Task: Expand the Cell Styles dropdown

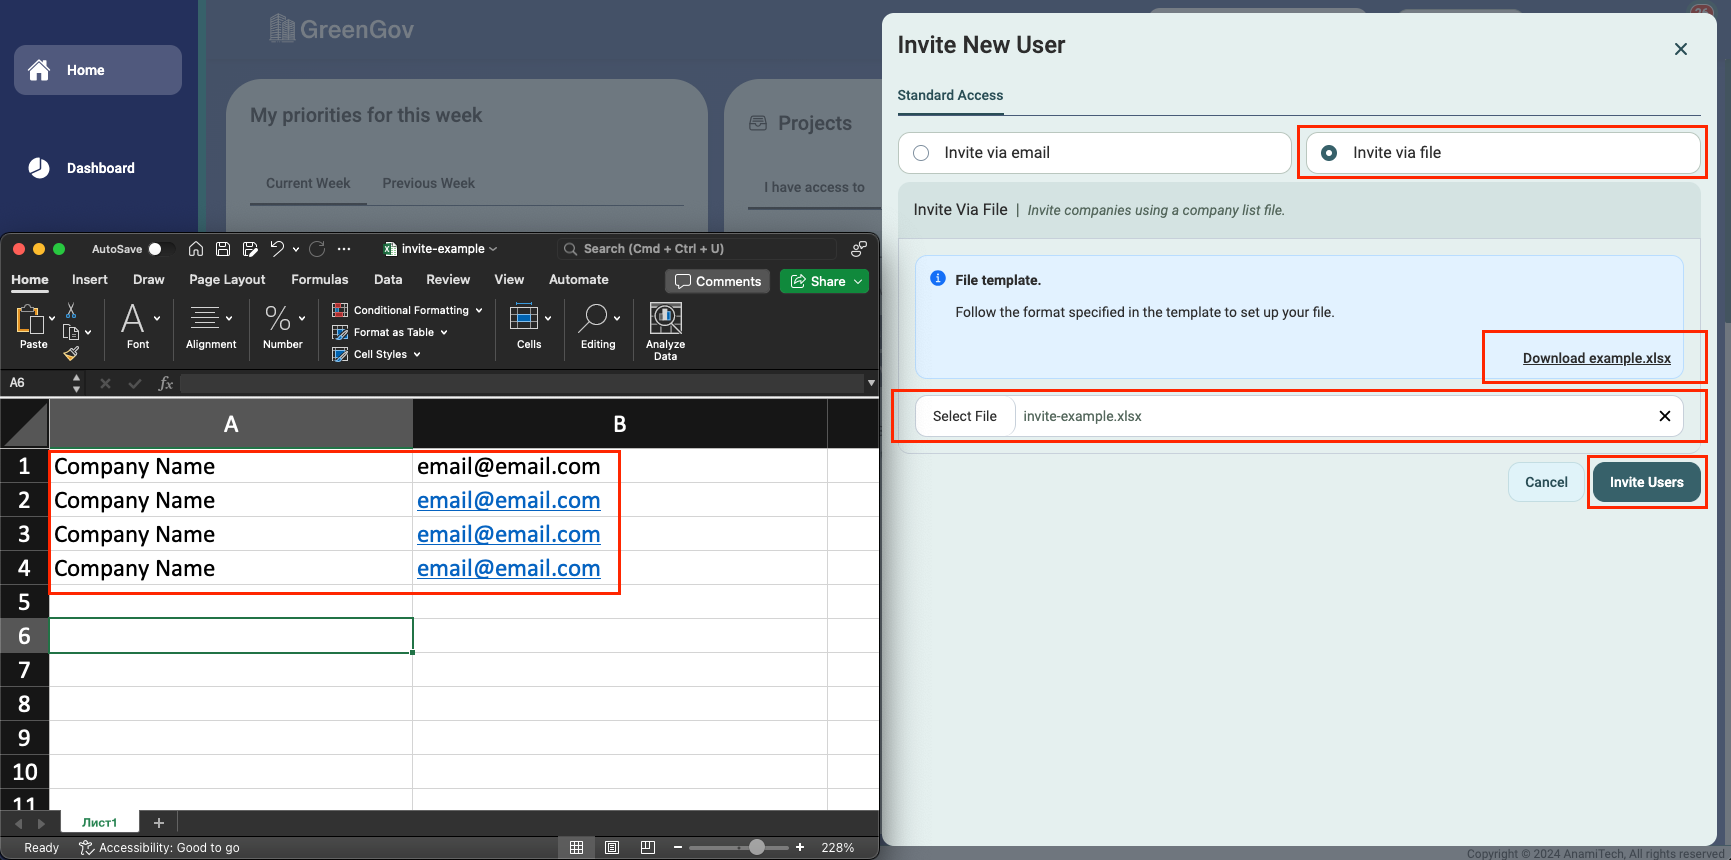Action: point(417,354)
